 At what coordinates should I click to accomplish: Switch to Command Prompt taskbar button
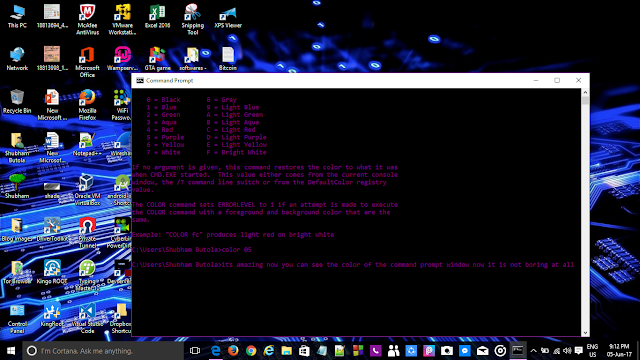[518, 351]
